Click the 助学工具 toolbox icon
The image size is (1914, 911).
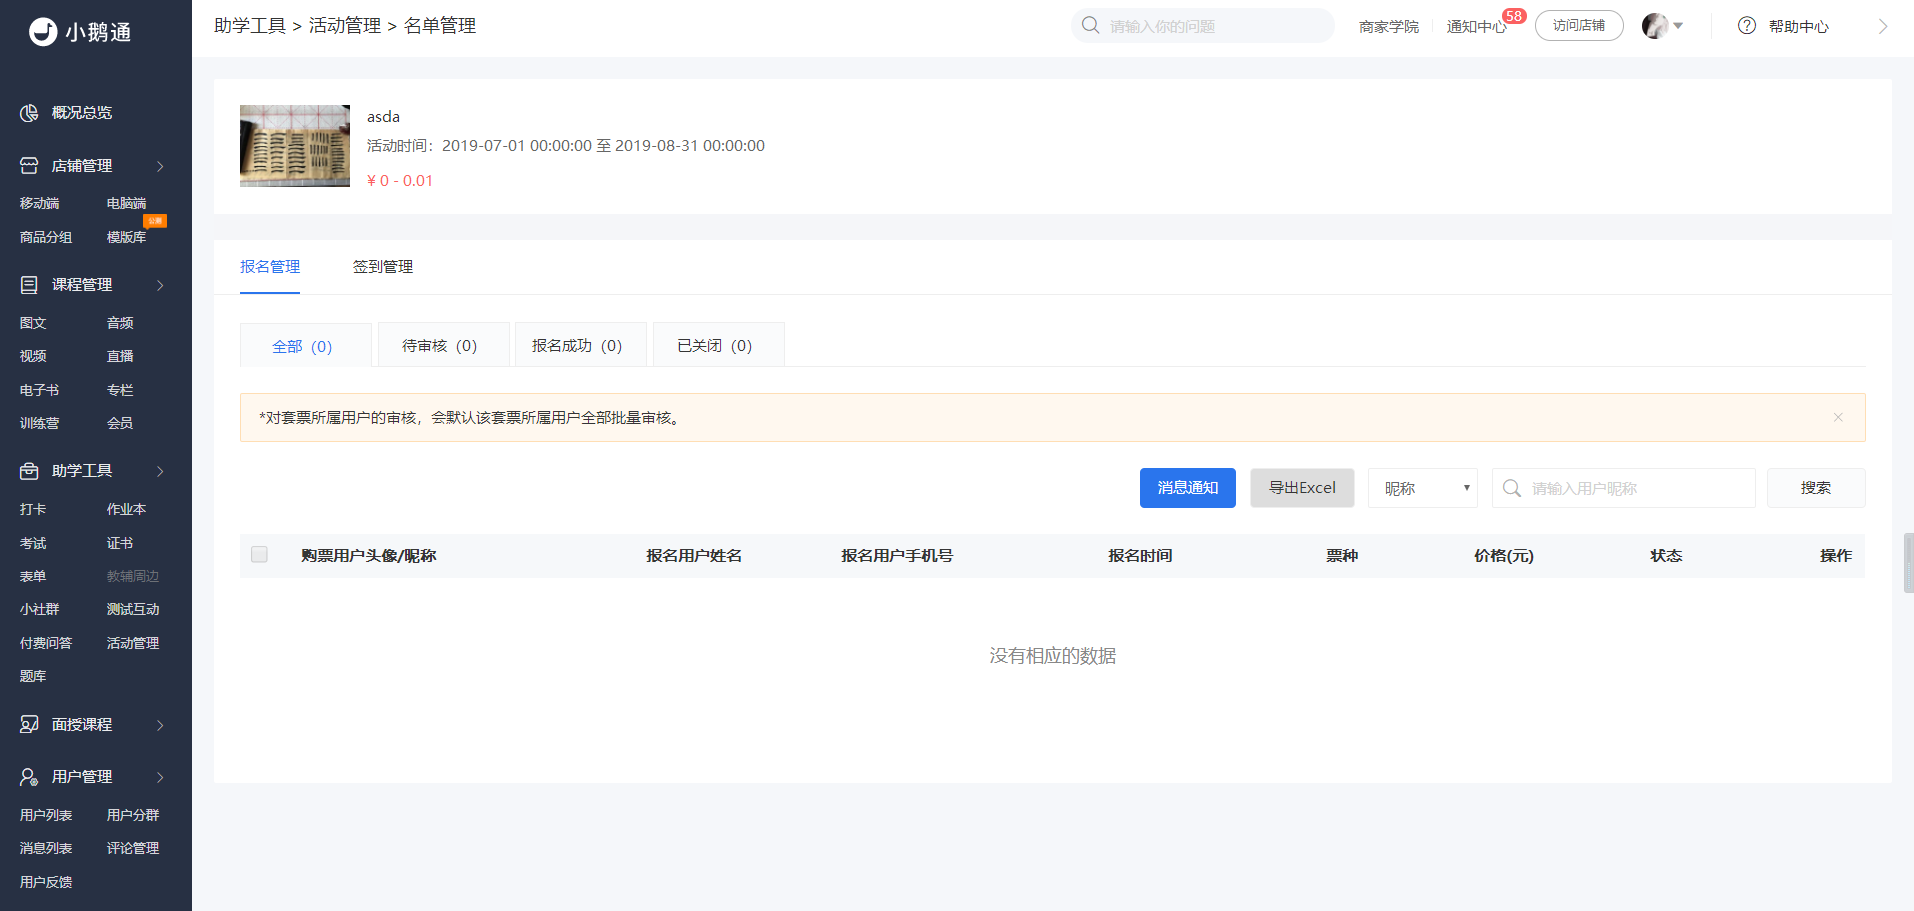[x=29, y=471]
